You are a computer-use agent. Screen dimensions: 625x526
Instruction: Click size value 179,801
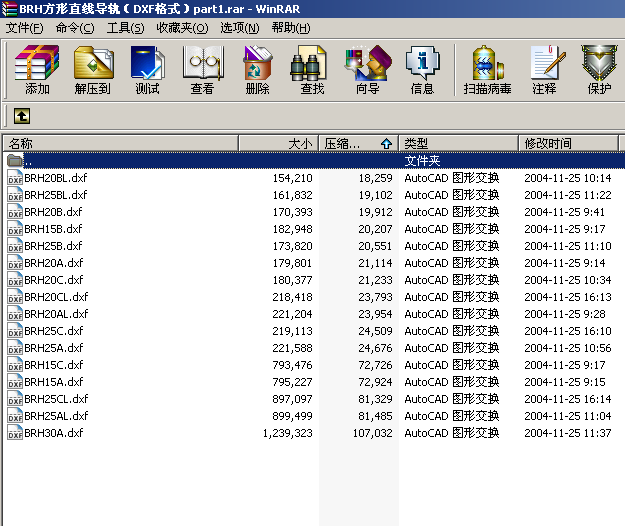[x=293, y=263]
